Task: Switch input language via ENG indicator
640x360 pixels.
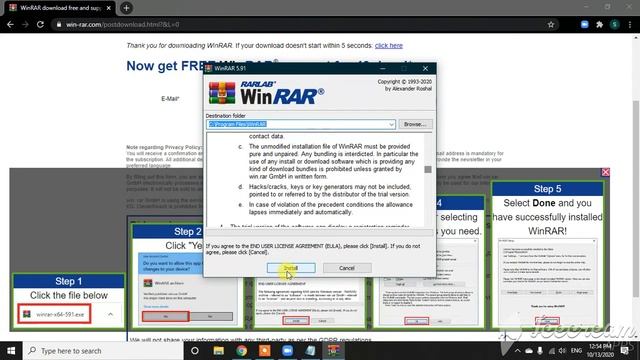Action: pos(576,351)
